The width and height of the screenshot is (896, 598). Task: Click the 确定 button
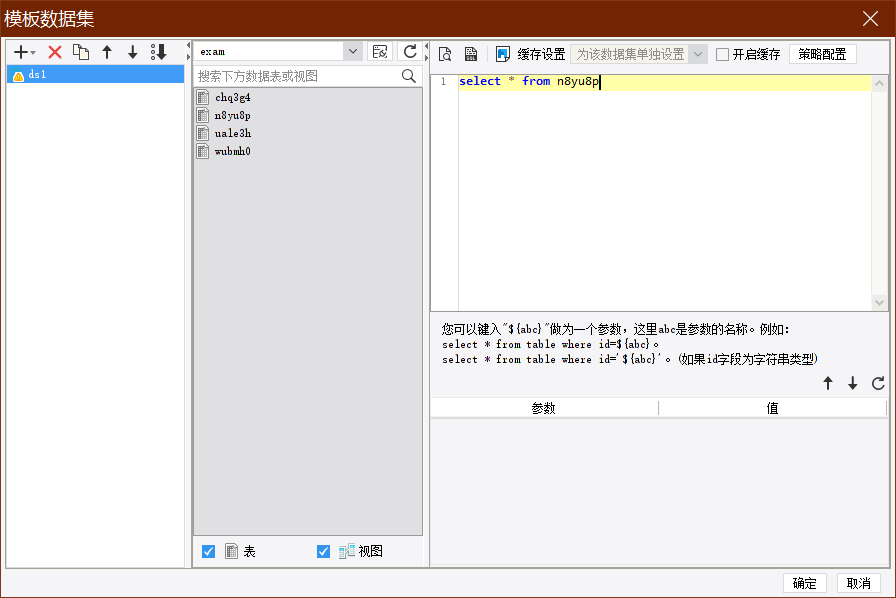(x=804, y=583)
